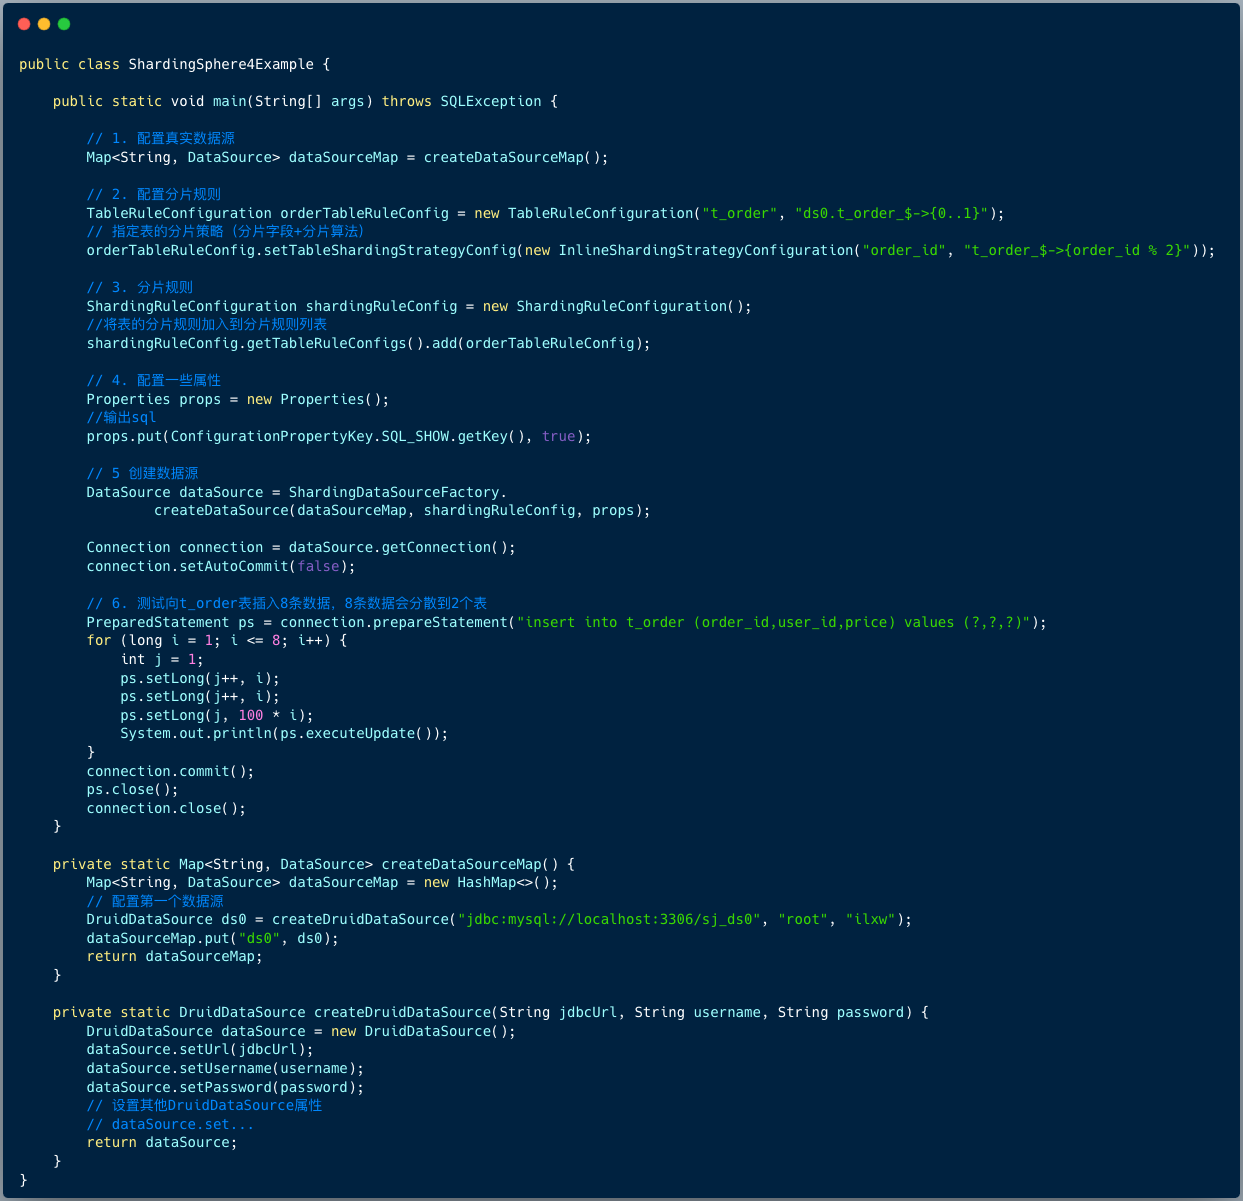Click the green maximize window button

64,24
